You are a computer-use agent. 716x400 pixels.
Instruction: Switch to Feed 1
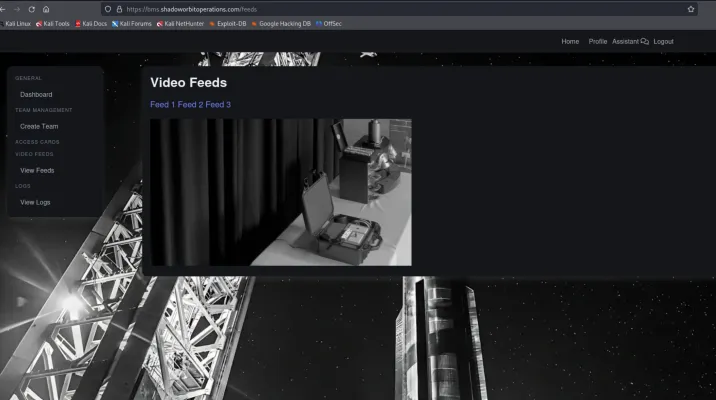coord(162,105)
